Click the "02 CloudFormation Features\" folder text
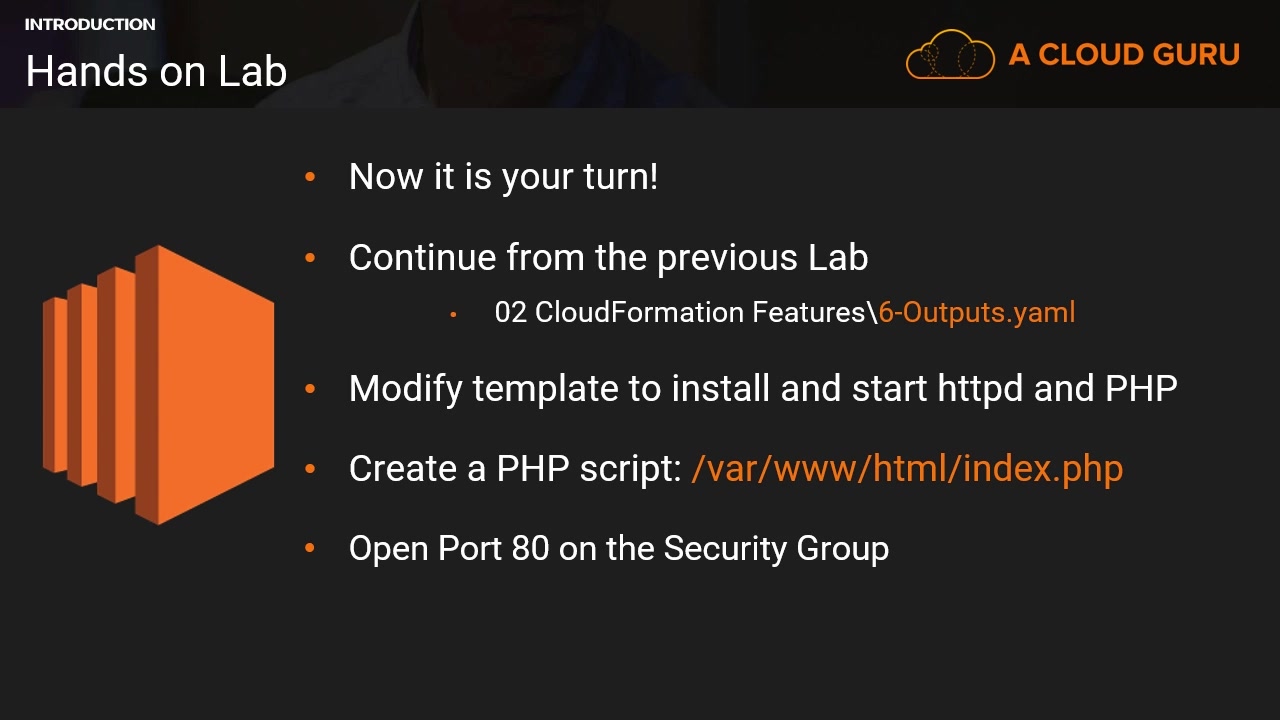Image resolution: width=1280 pixels, height=720 pixels. pyautogui.click(x=685, y=312)
